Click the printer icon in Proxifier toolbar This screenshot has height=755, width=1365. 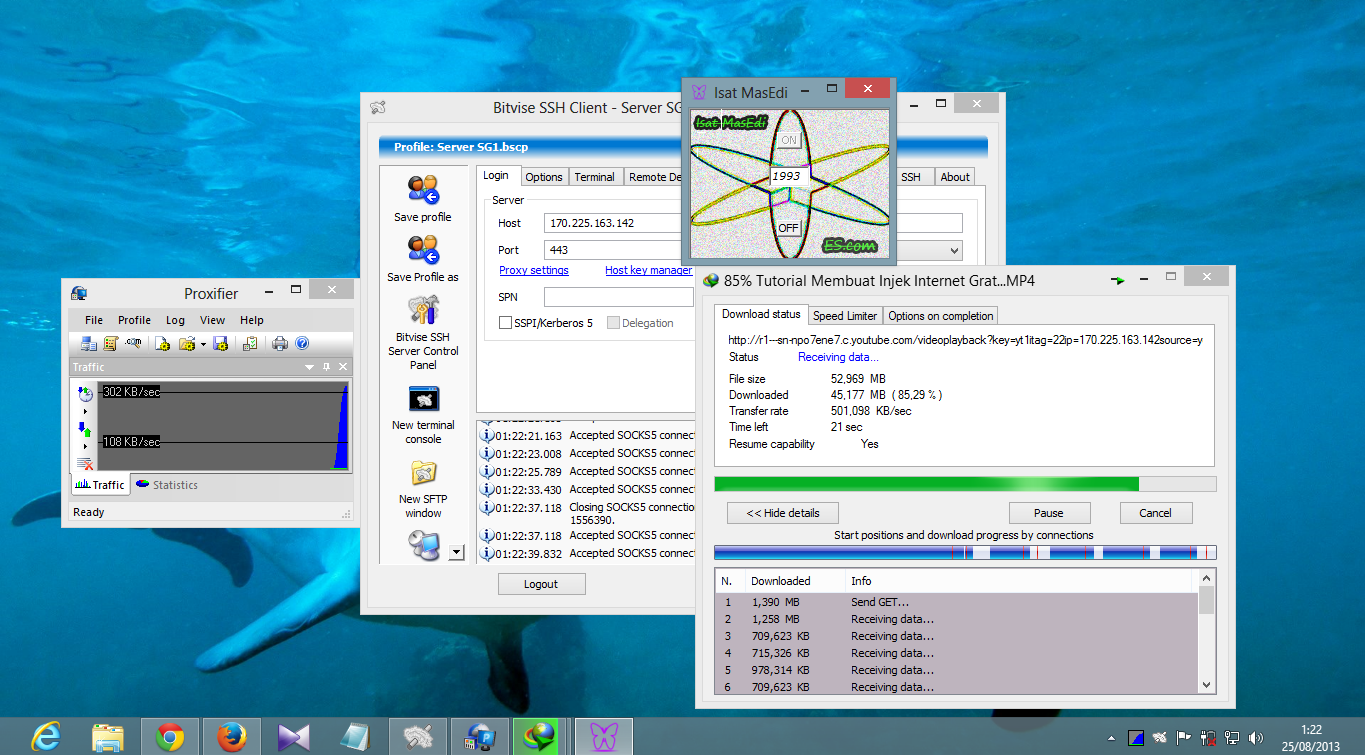tap(279, 344)
